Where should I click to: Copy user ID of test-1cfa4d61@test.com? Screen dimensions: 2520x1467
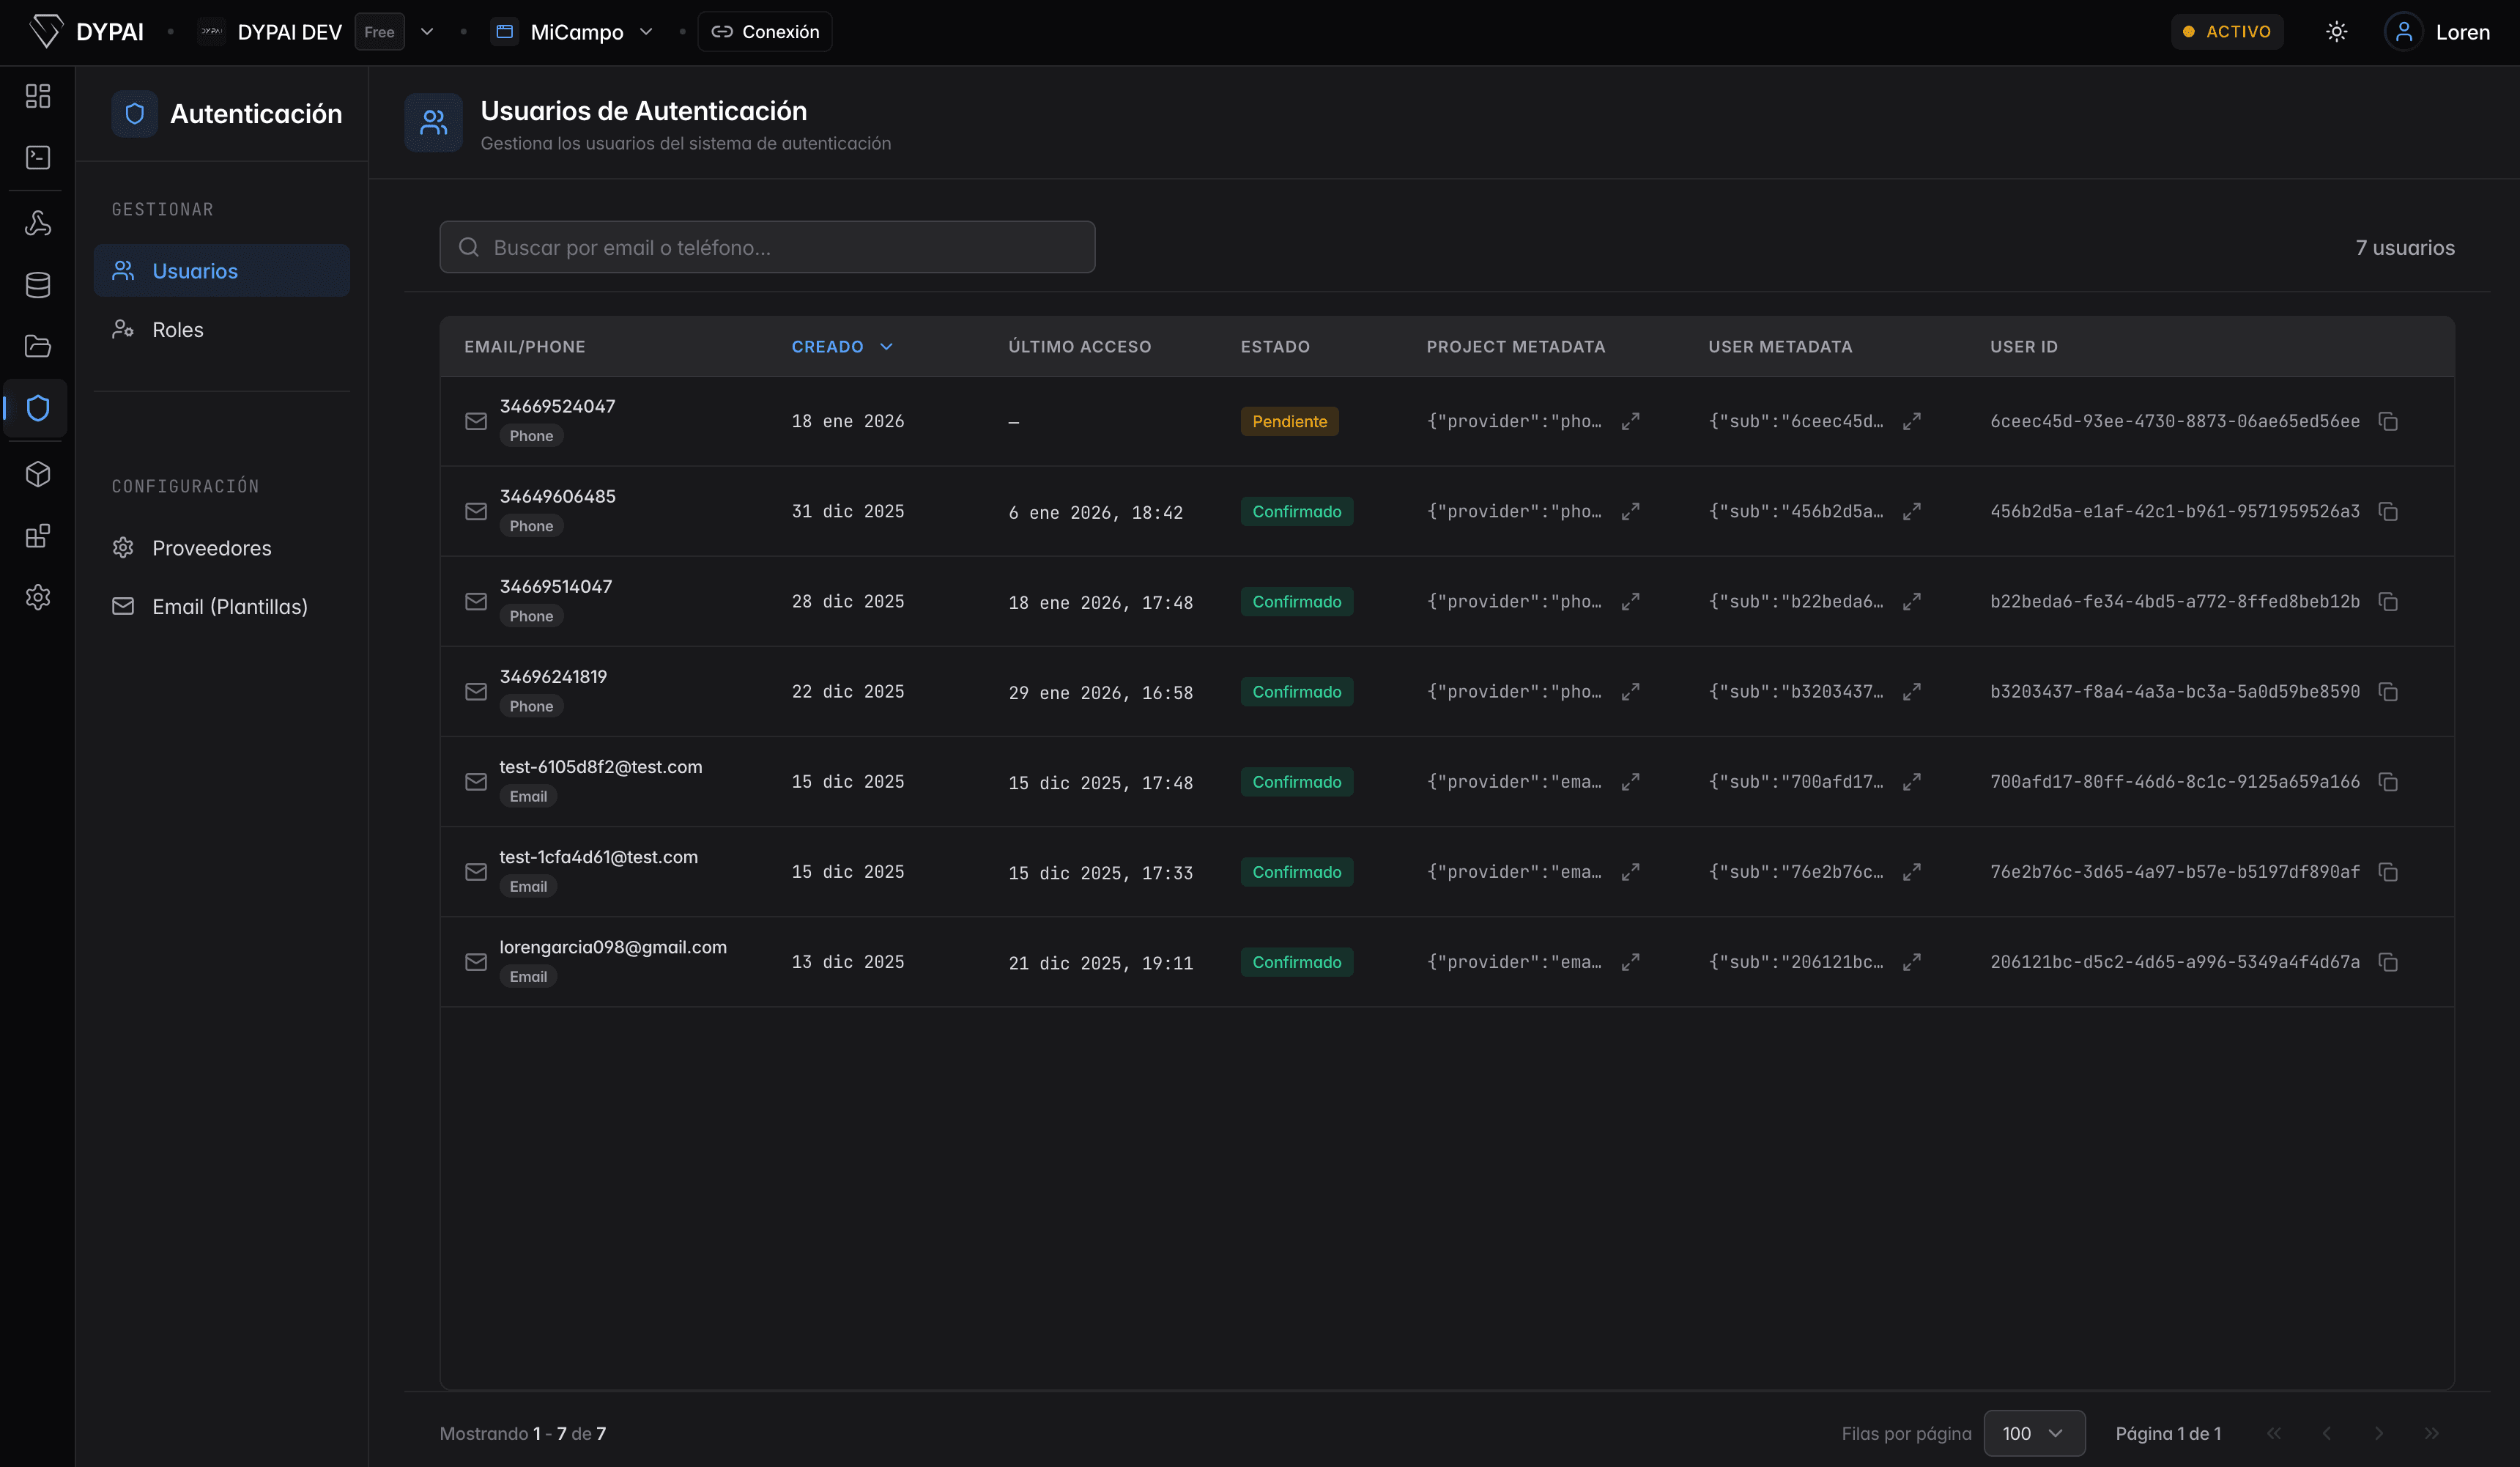2388,872
